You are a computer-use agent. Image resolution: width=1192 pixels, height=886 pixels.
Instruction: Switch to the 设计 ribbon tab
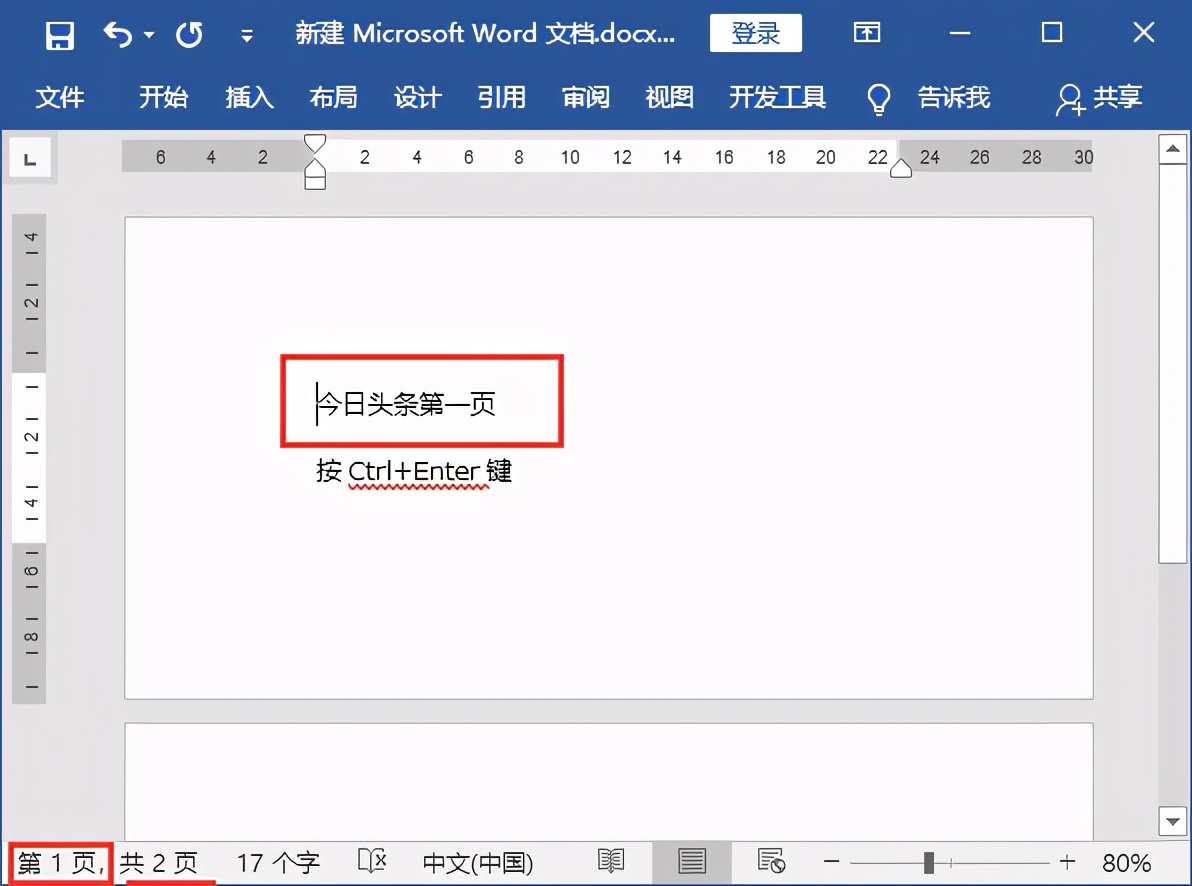tap(417, 97)
